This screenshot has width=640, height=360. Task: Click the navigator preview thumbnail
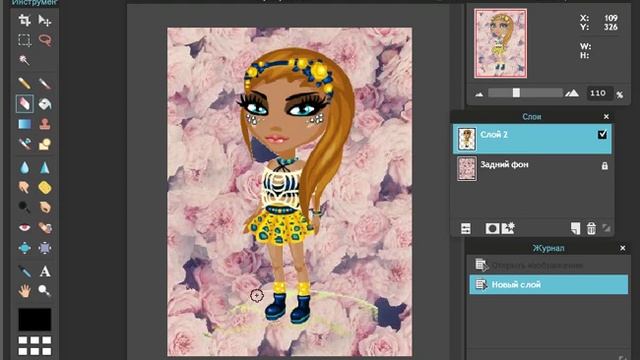click(x=500, y=43)
